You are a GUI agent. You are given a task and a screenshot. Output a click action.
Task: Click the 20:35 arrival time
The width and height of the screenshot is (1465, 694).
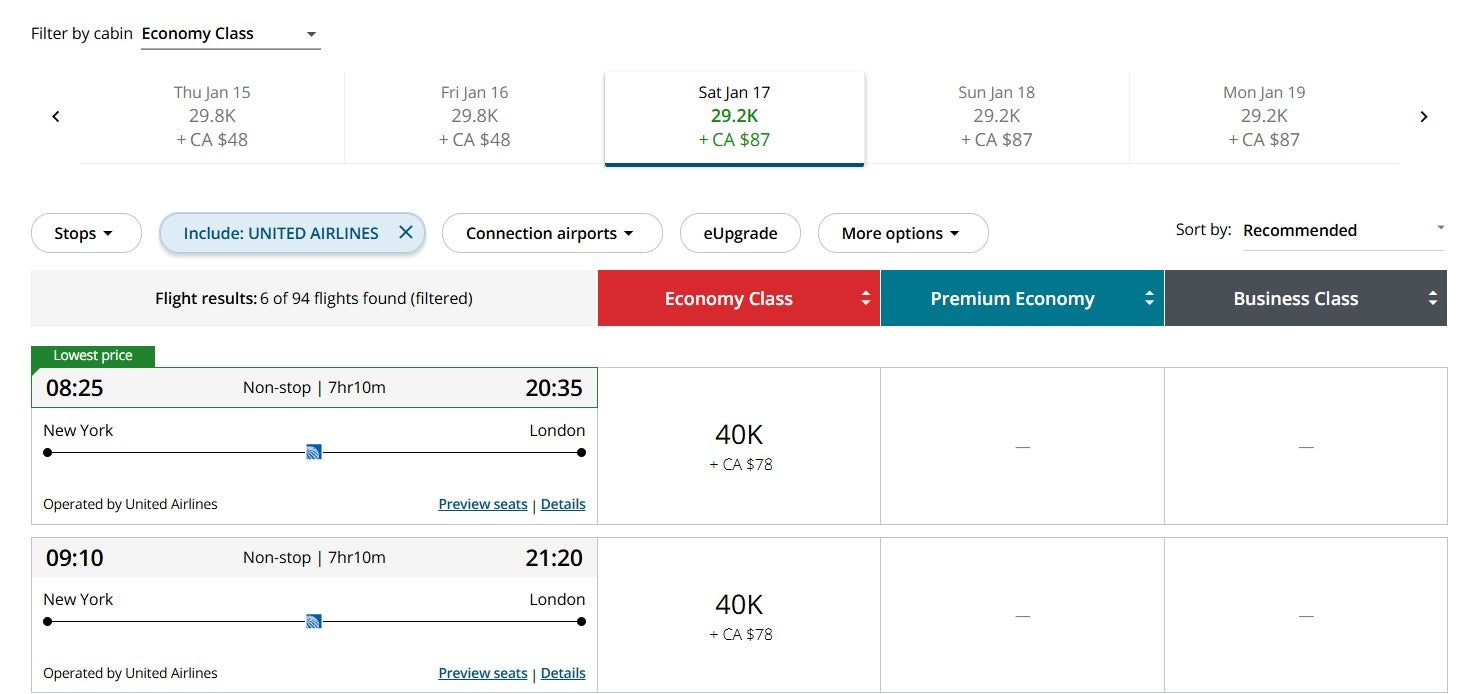pyautogui.click(x=554, y=388)
